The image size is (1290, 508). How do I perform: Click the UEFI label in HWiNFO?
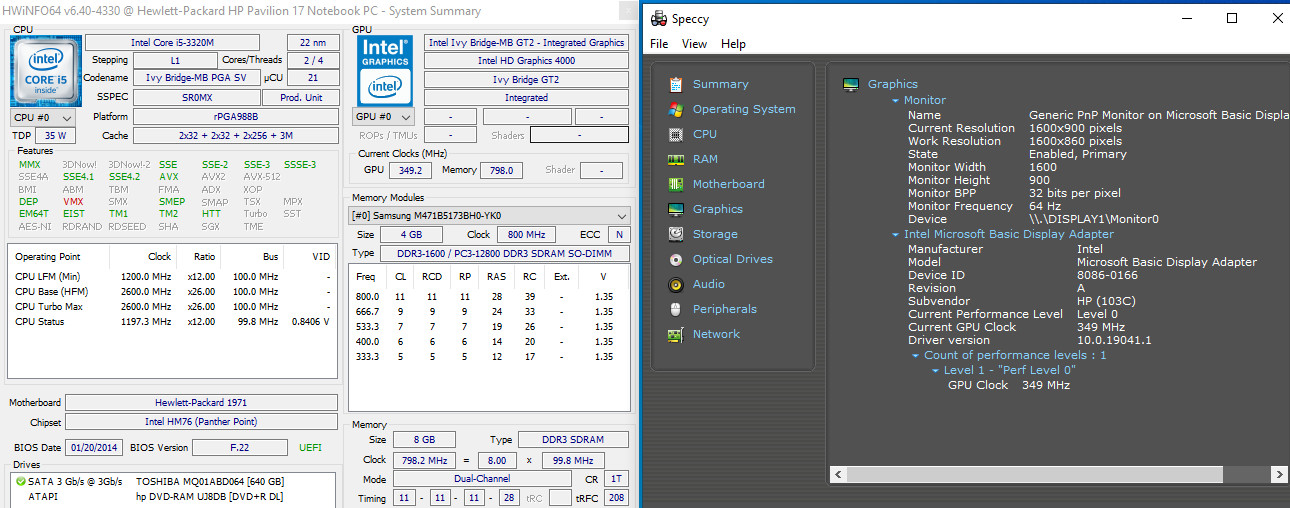coord(310,447)
